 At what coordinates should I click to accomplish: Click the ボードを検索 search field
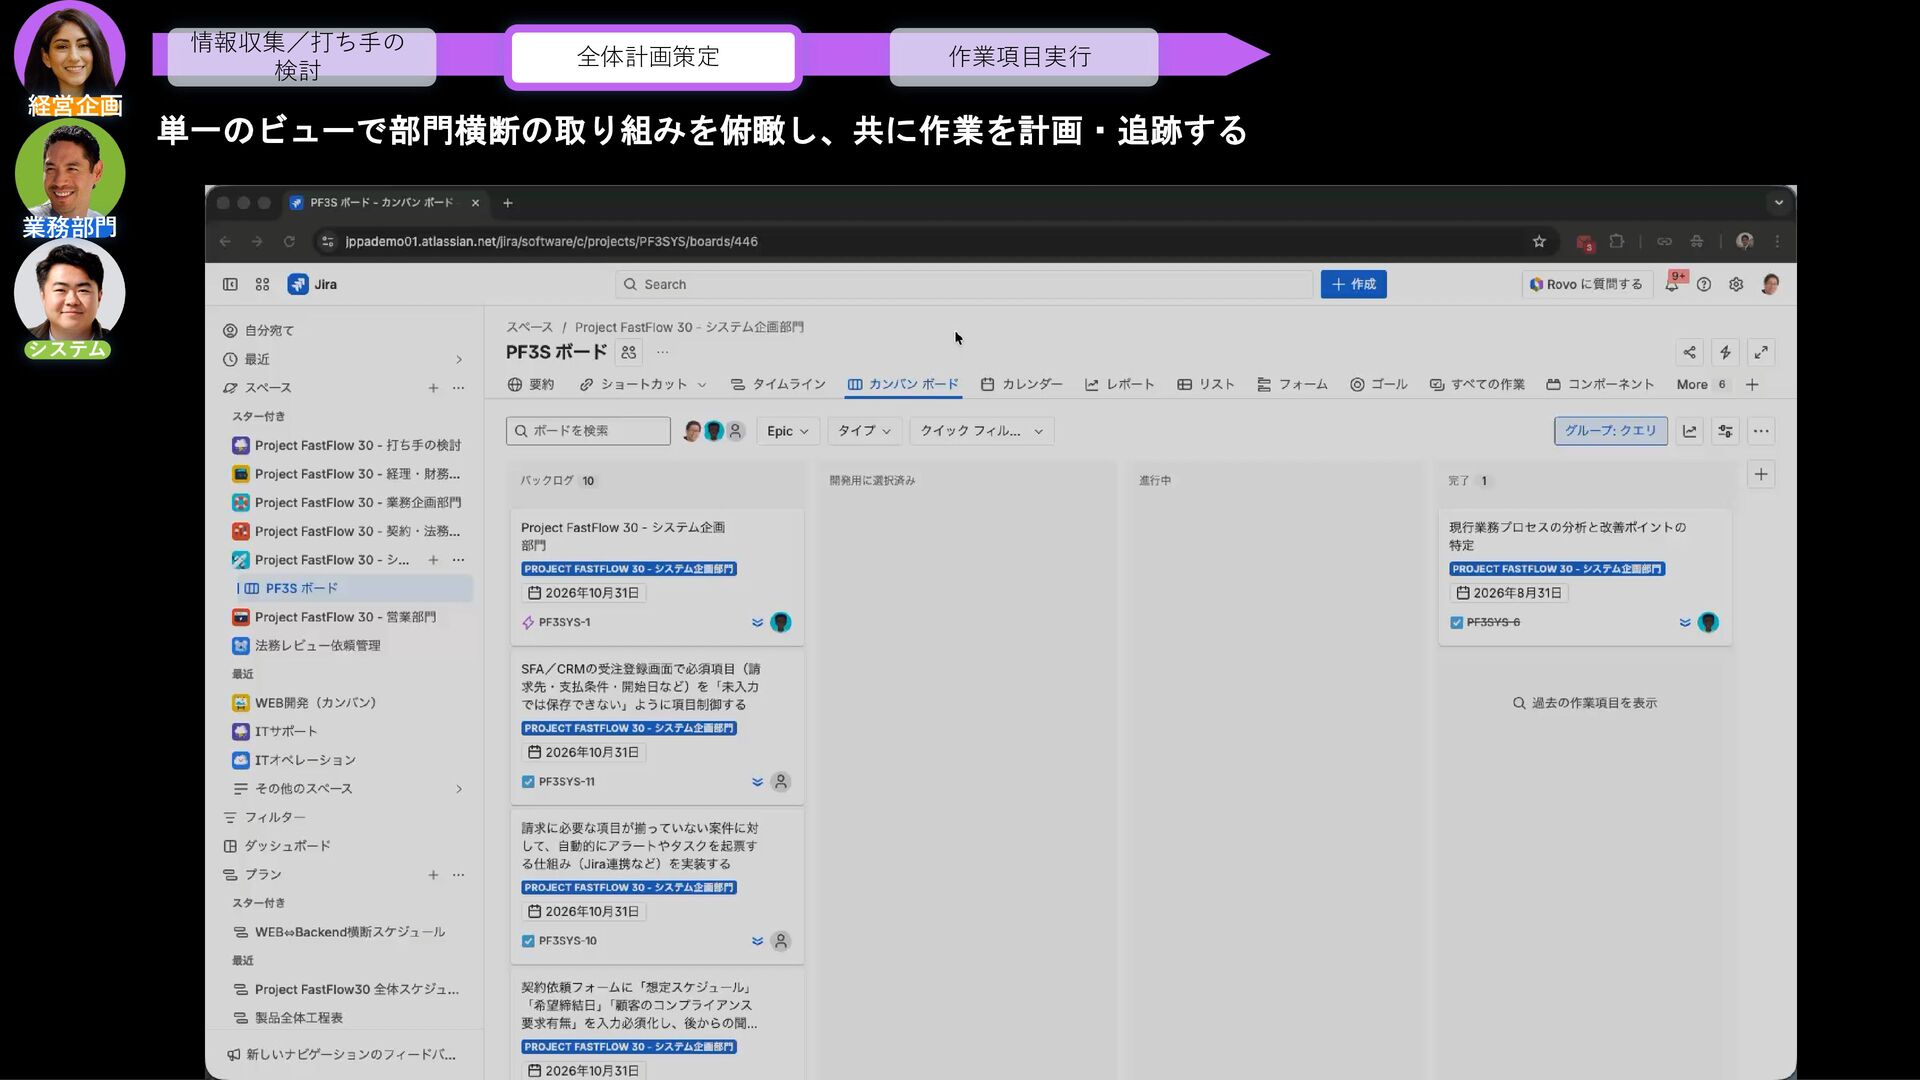(588, 431)
